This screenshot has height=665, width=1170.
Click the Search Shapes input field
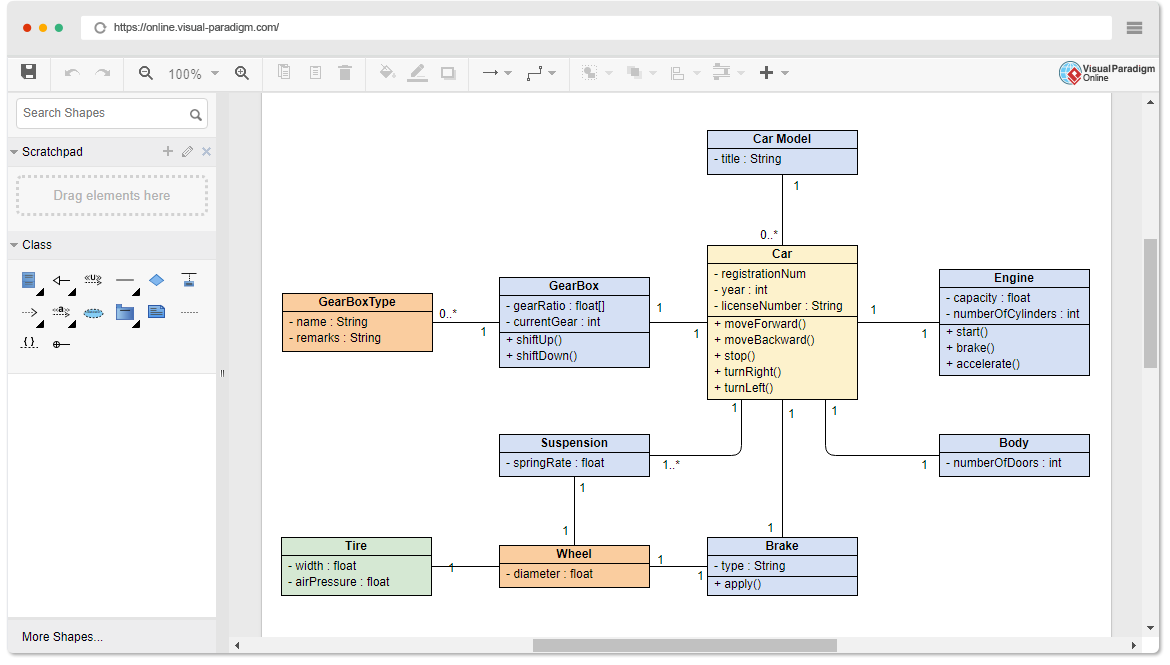112,113
